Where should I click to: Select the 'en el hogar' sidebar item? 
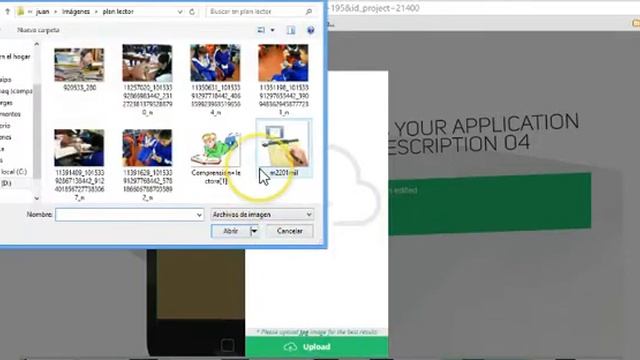(16, 57)
